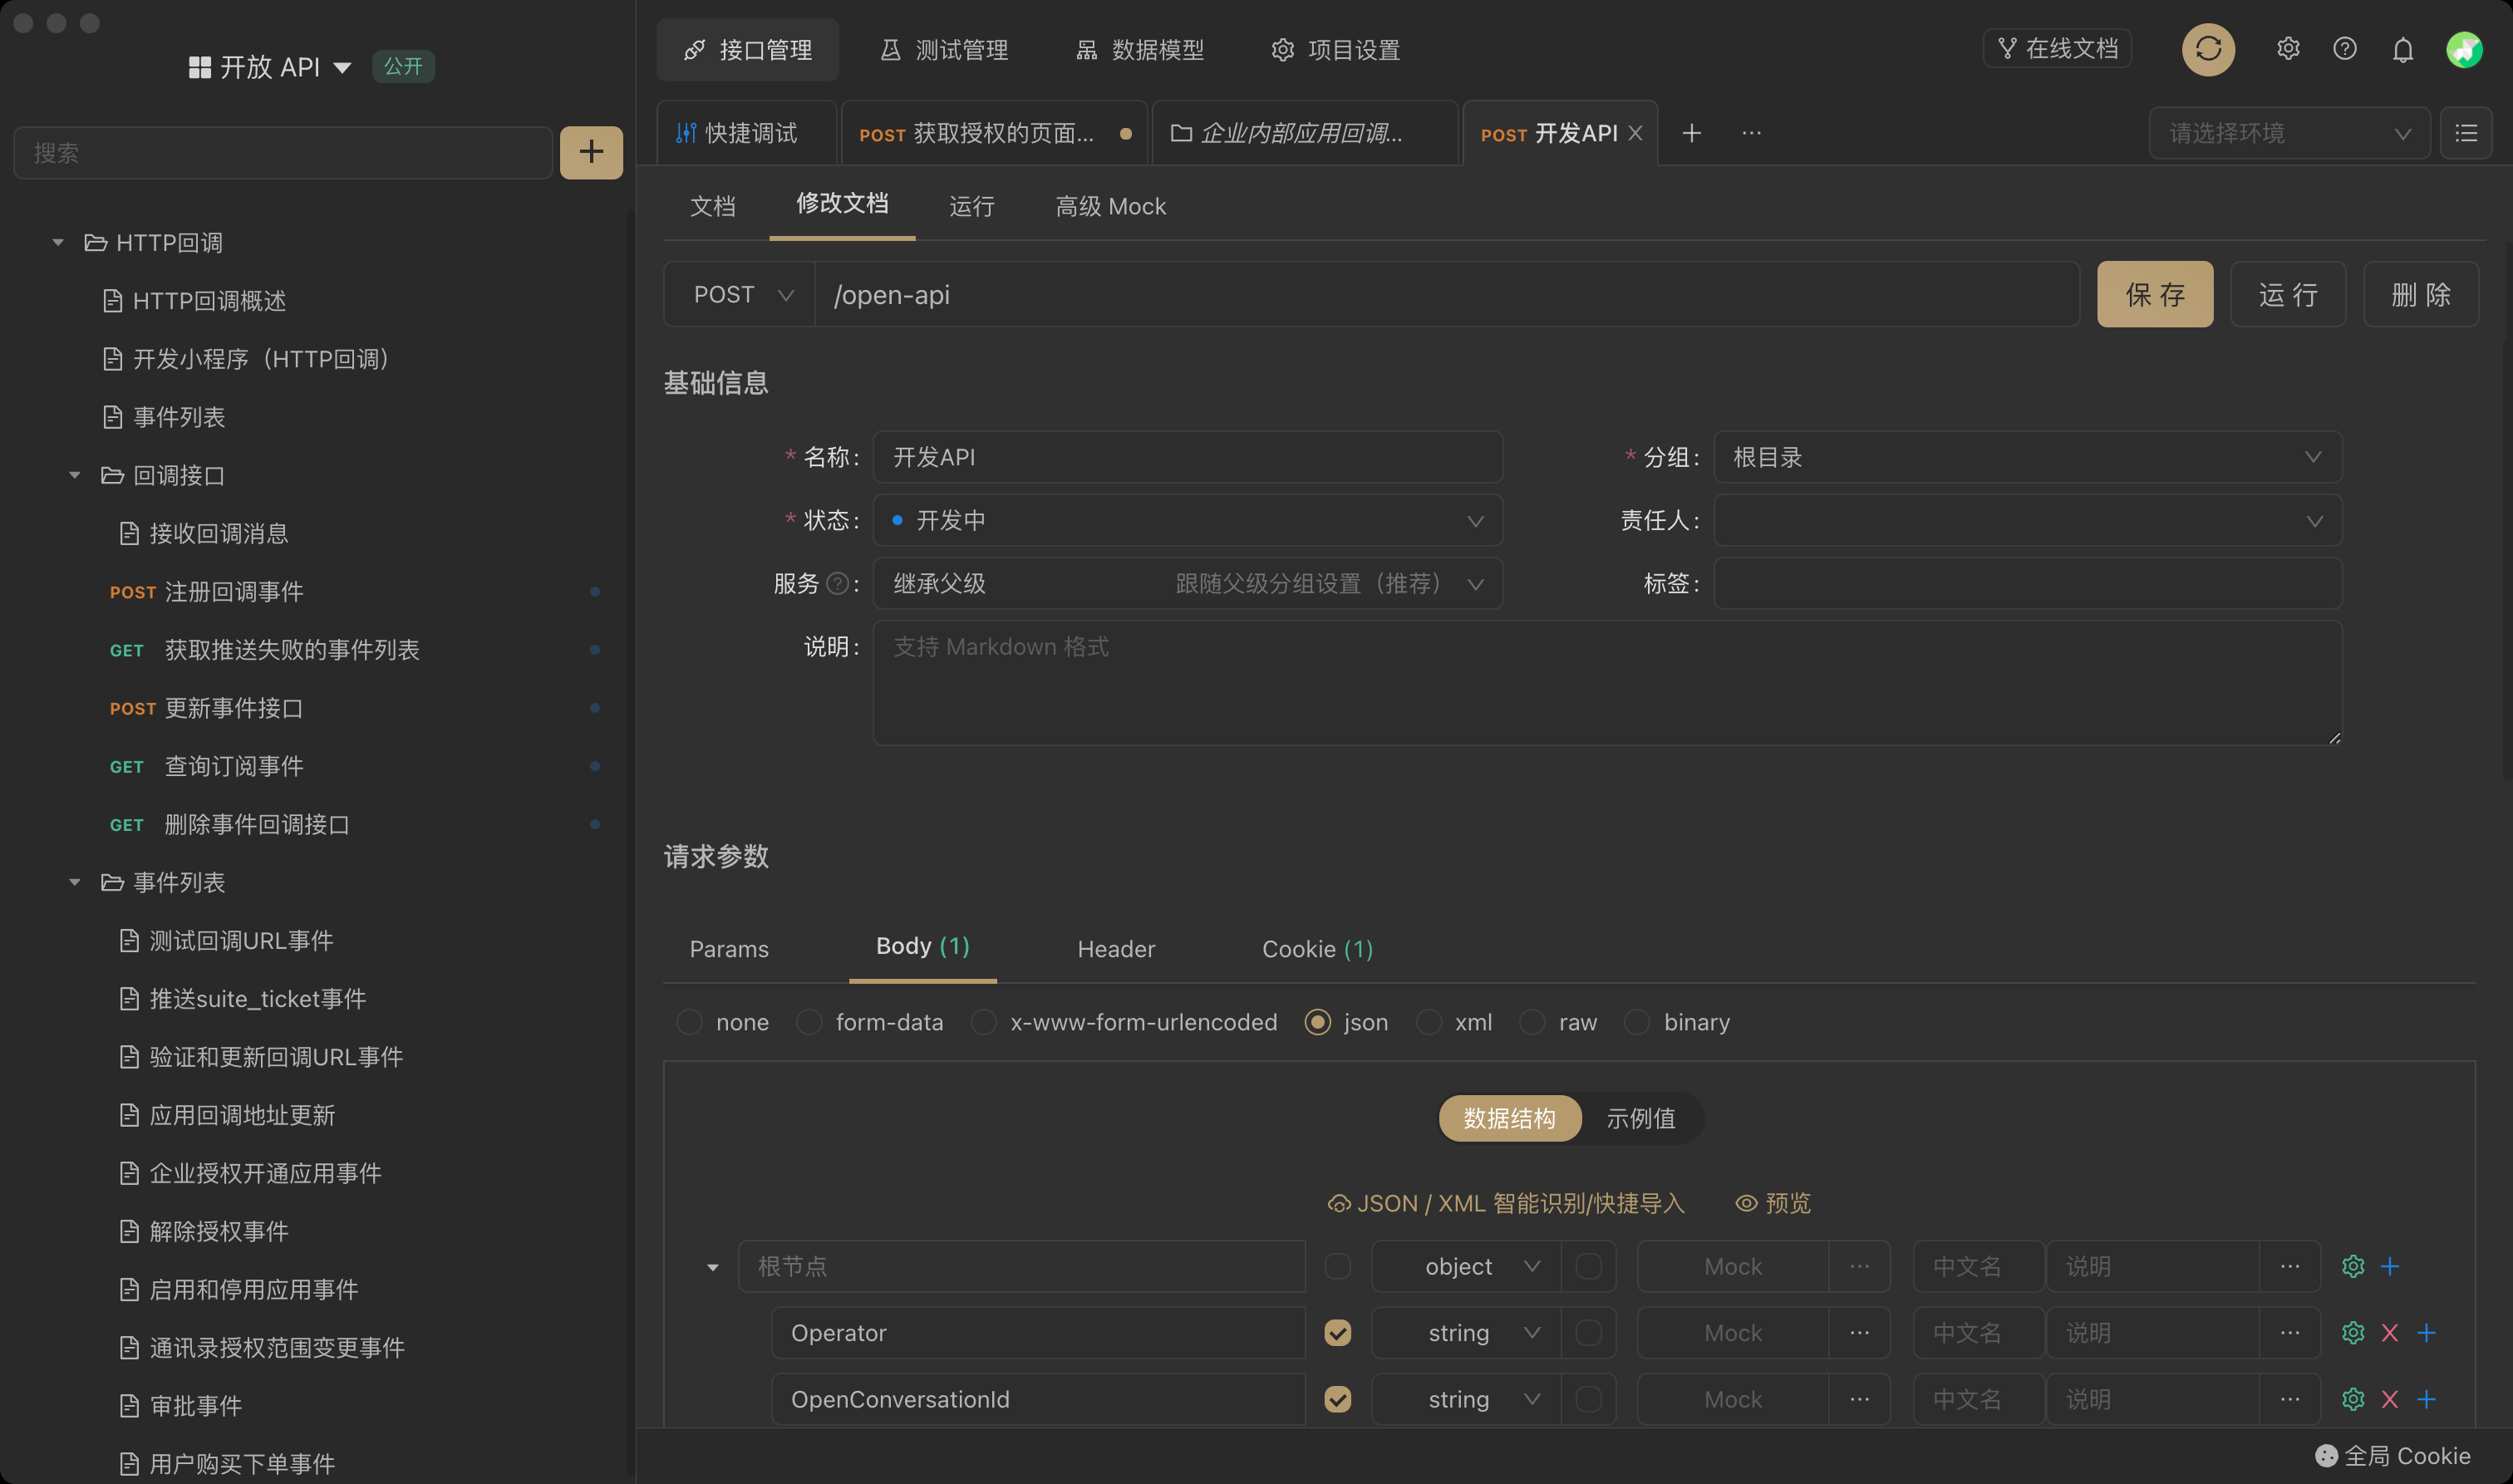The image size is (2513, 1484).
Task: Click the 说明 Markdown description field
Action: click(x=1606, y=683)
